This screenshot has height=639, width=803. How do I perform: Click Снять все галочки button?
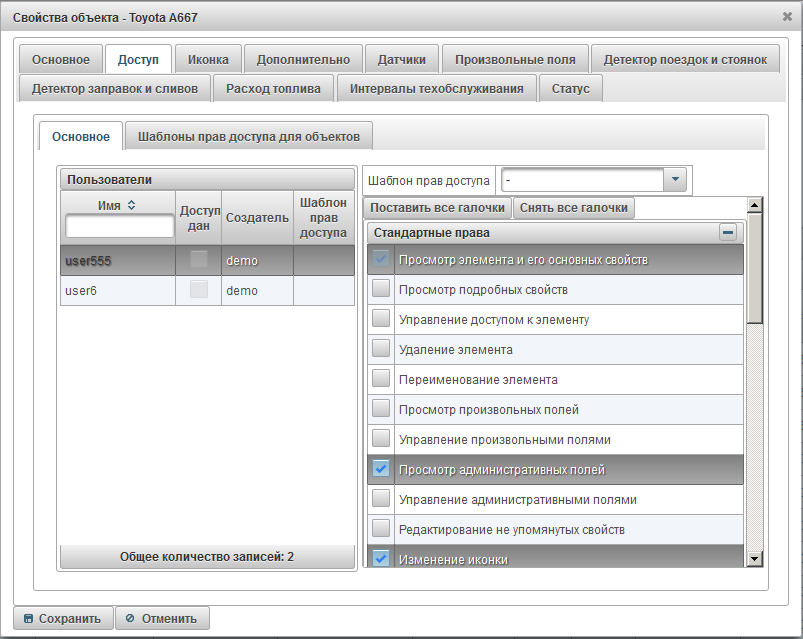click(574, 208)
